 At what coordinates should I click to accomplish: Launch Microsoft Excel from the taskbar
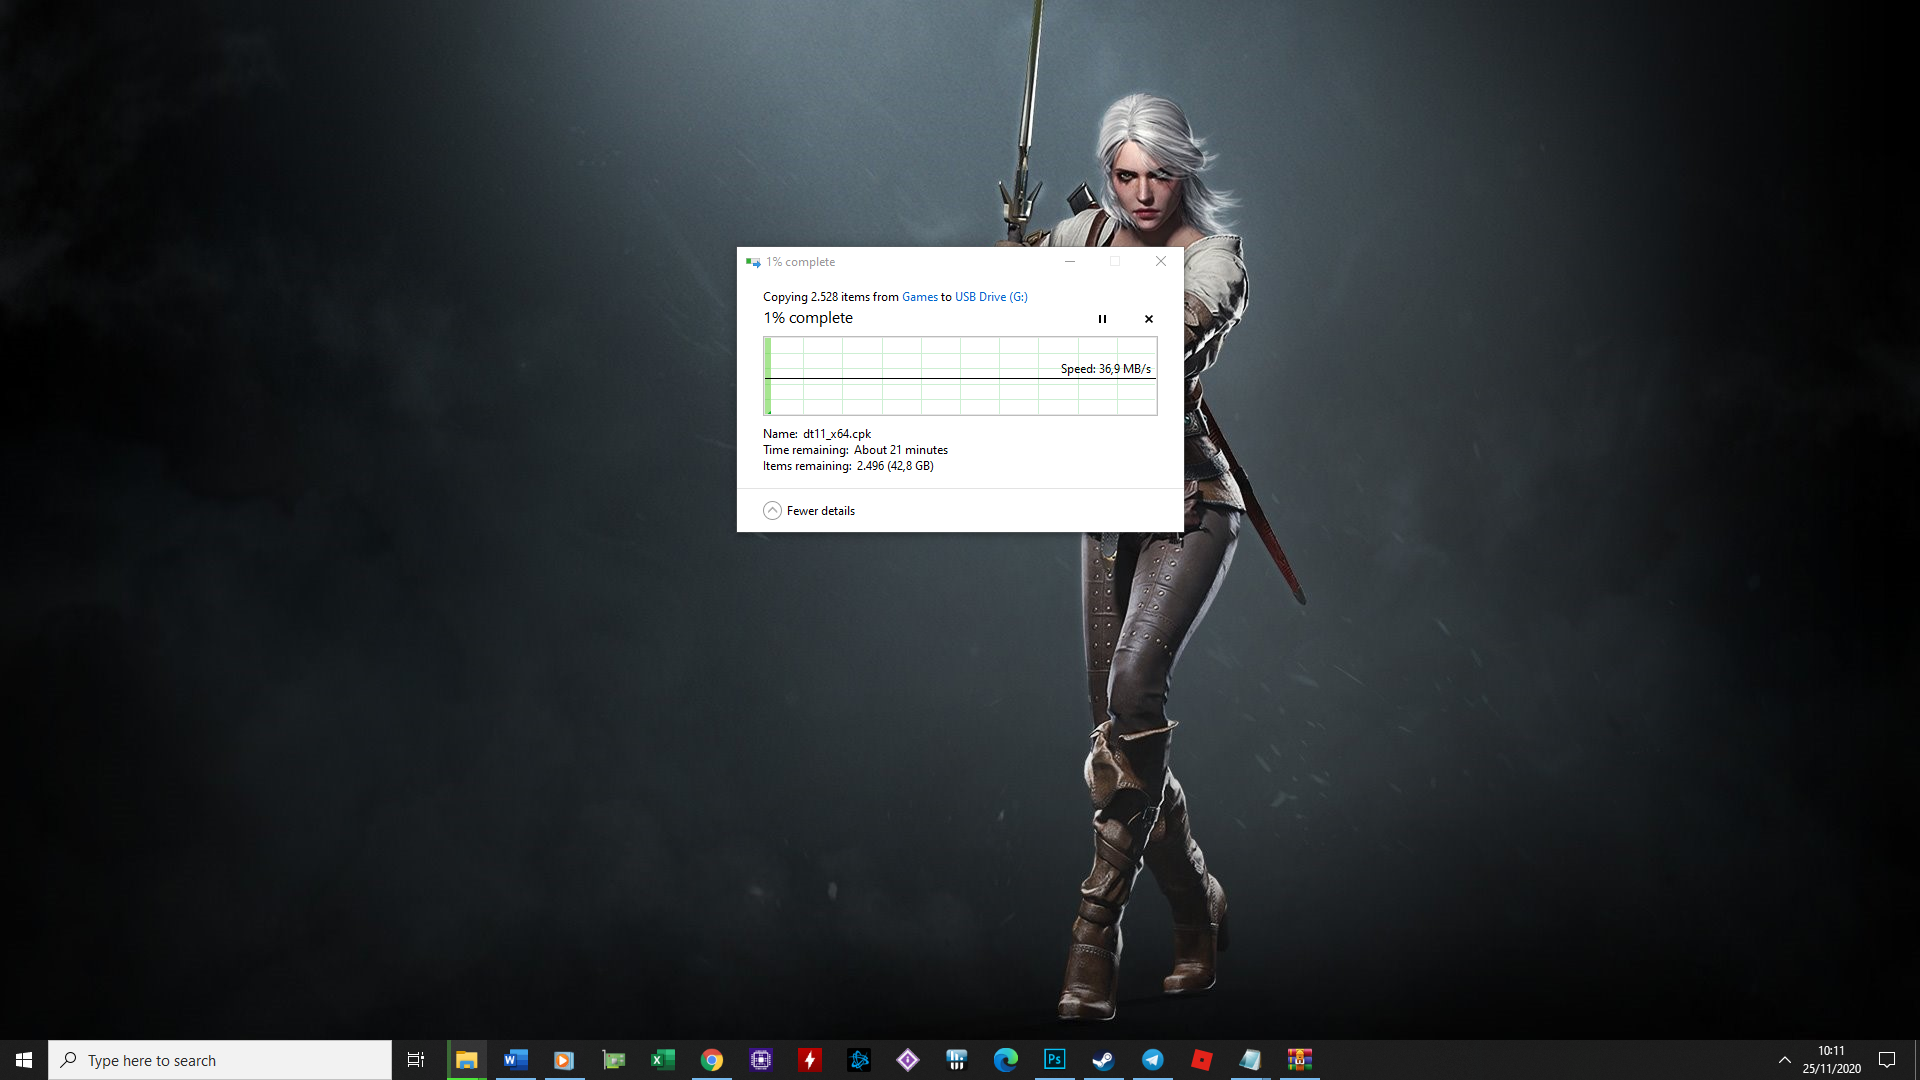[662, 1060]
